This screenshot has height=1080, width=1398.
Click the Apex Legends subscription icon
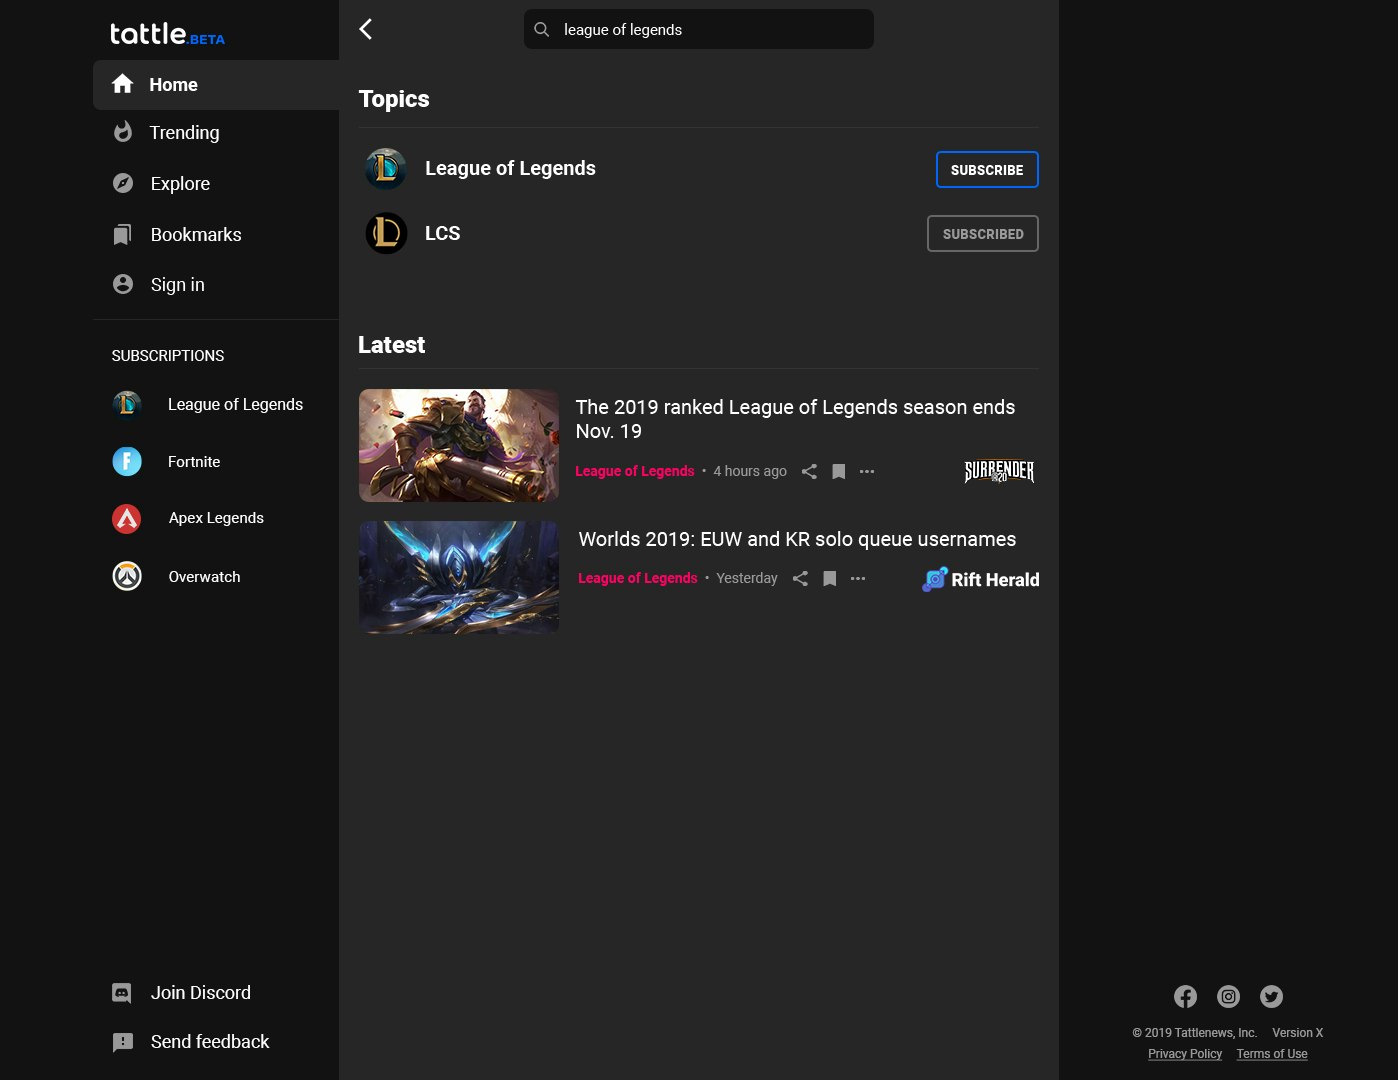pos(127,518)
